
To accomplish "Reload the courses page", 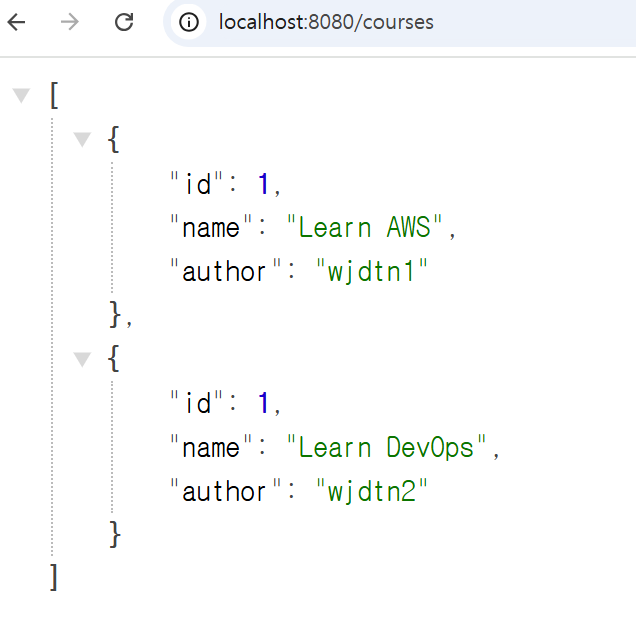I will (x=124, y=22).
